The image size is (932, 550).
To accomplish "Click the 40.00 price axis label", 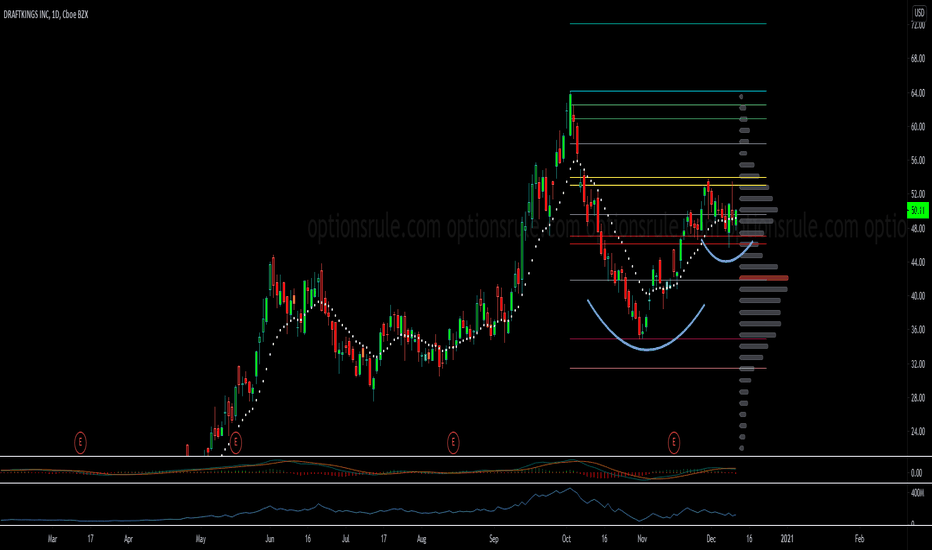I will tap(918, 296).
